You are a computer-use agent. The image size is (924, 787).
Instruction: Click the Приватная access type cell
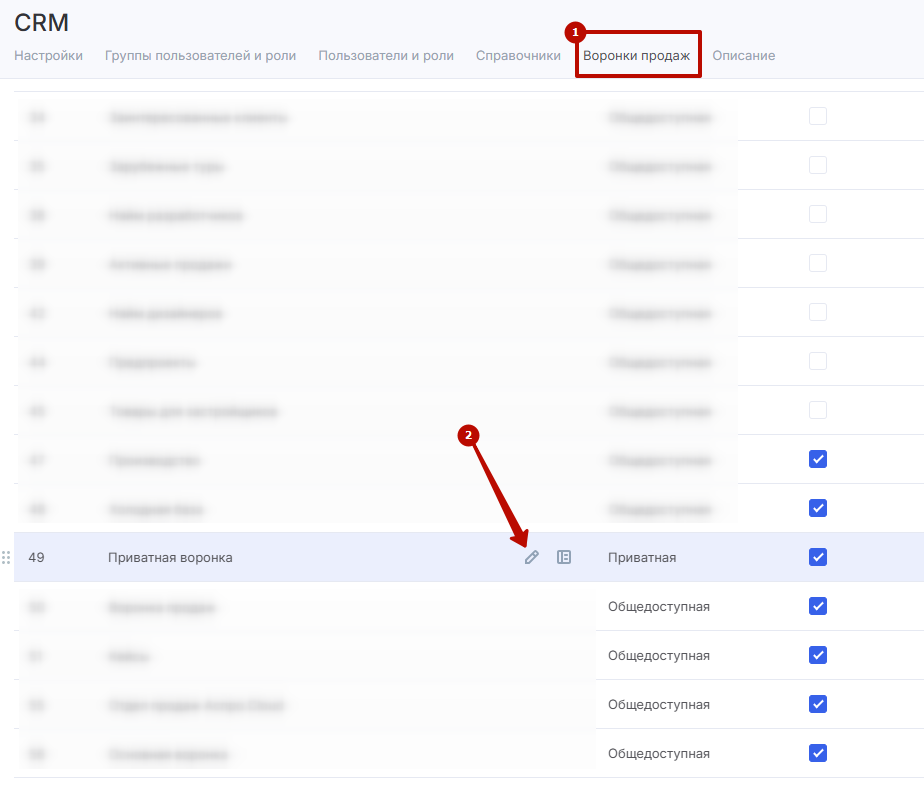point(642,557)
